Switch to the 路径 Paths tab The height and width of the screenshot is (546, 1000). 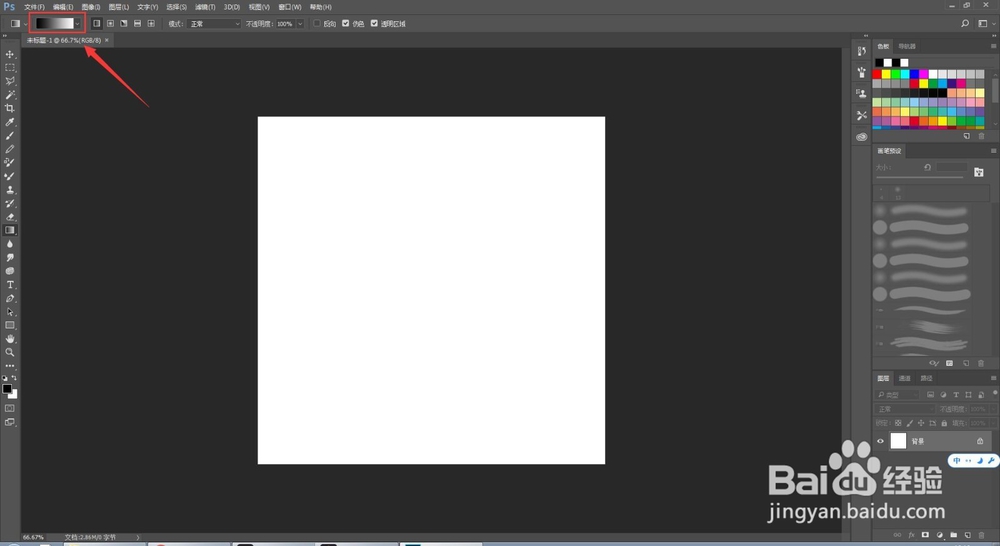pyautogui.click(x=926, y=378)
